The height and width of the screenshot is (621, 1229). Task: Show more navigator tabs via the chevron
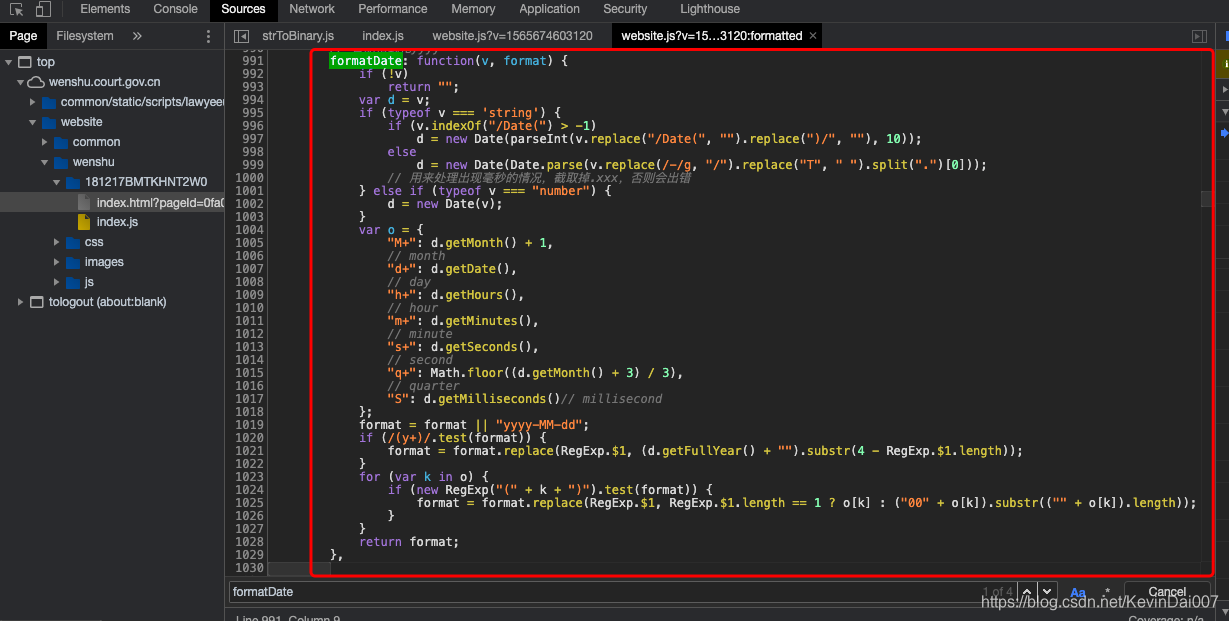tap(137, 36)
